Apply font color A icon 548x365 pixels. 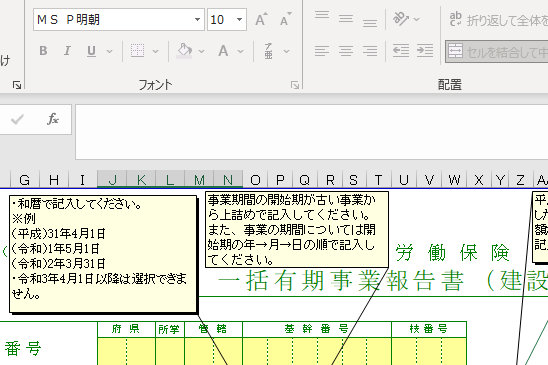pyautogui.click(x=223, y=51)
